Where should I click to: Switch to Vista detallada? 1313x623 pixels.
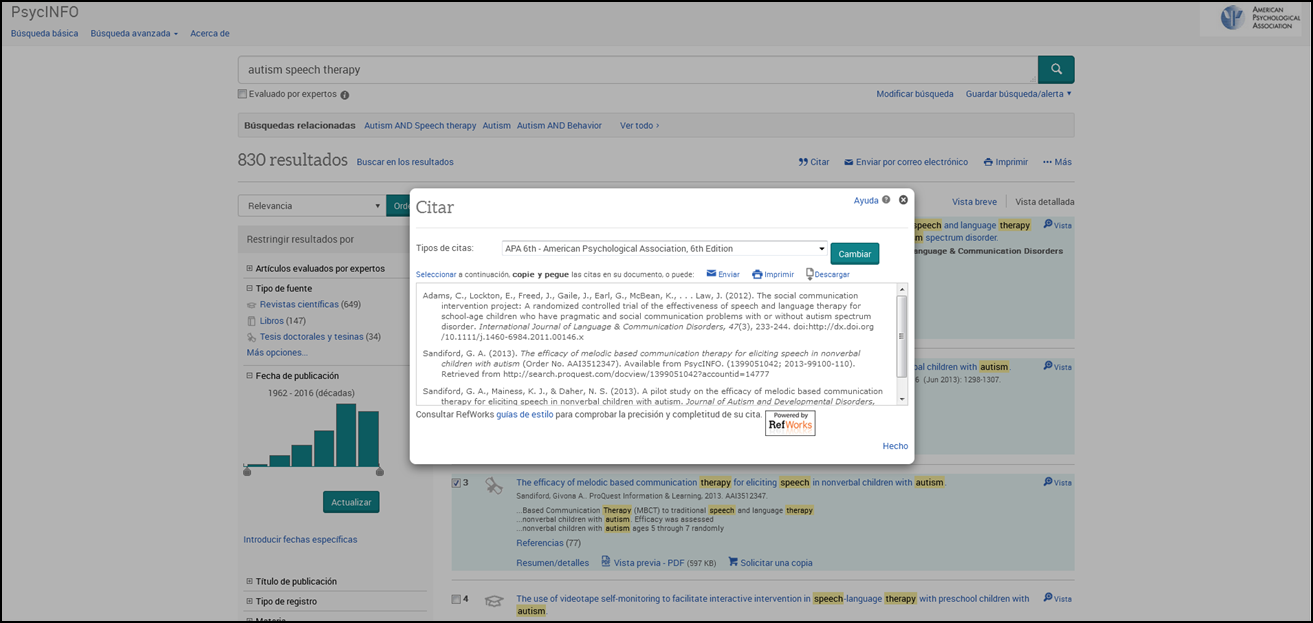click(x=1045, y=202)
